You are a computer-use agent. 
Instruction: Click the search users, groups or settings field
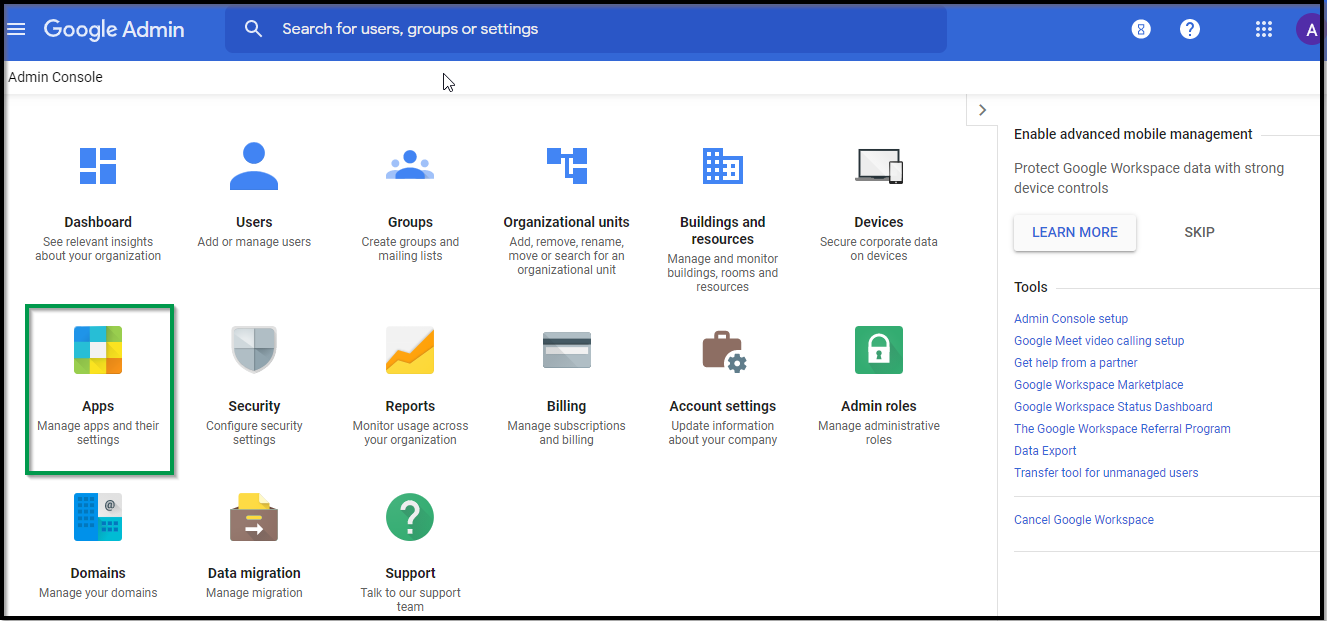click(586, 29)
